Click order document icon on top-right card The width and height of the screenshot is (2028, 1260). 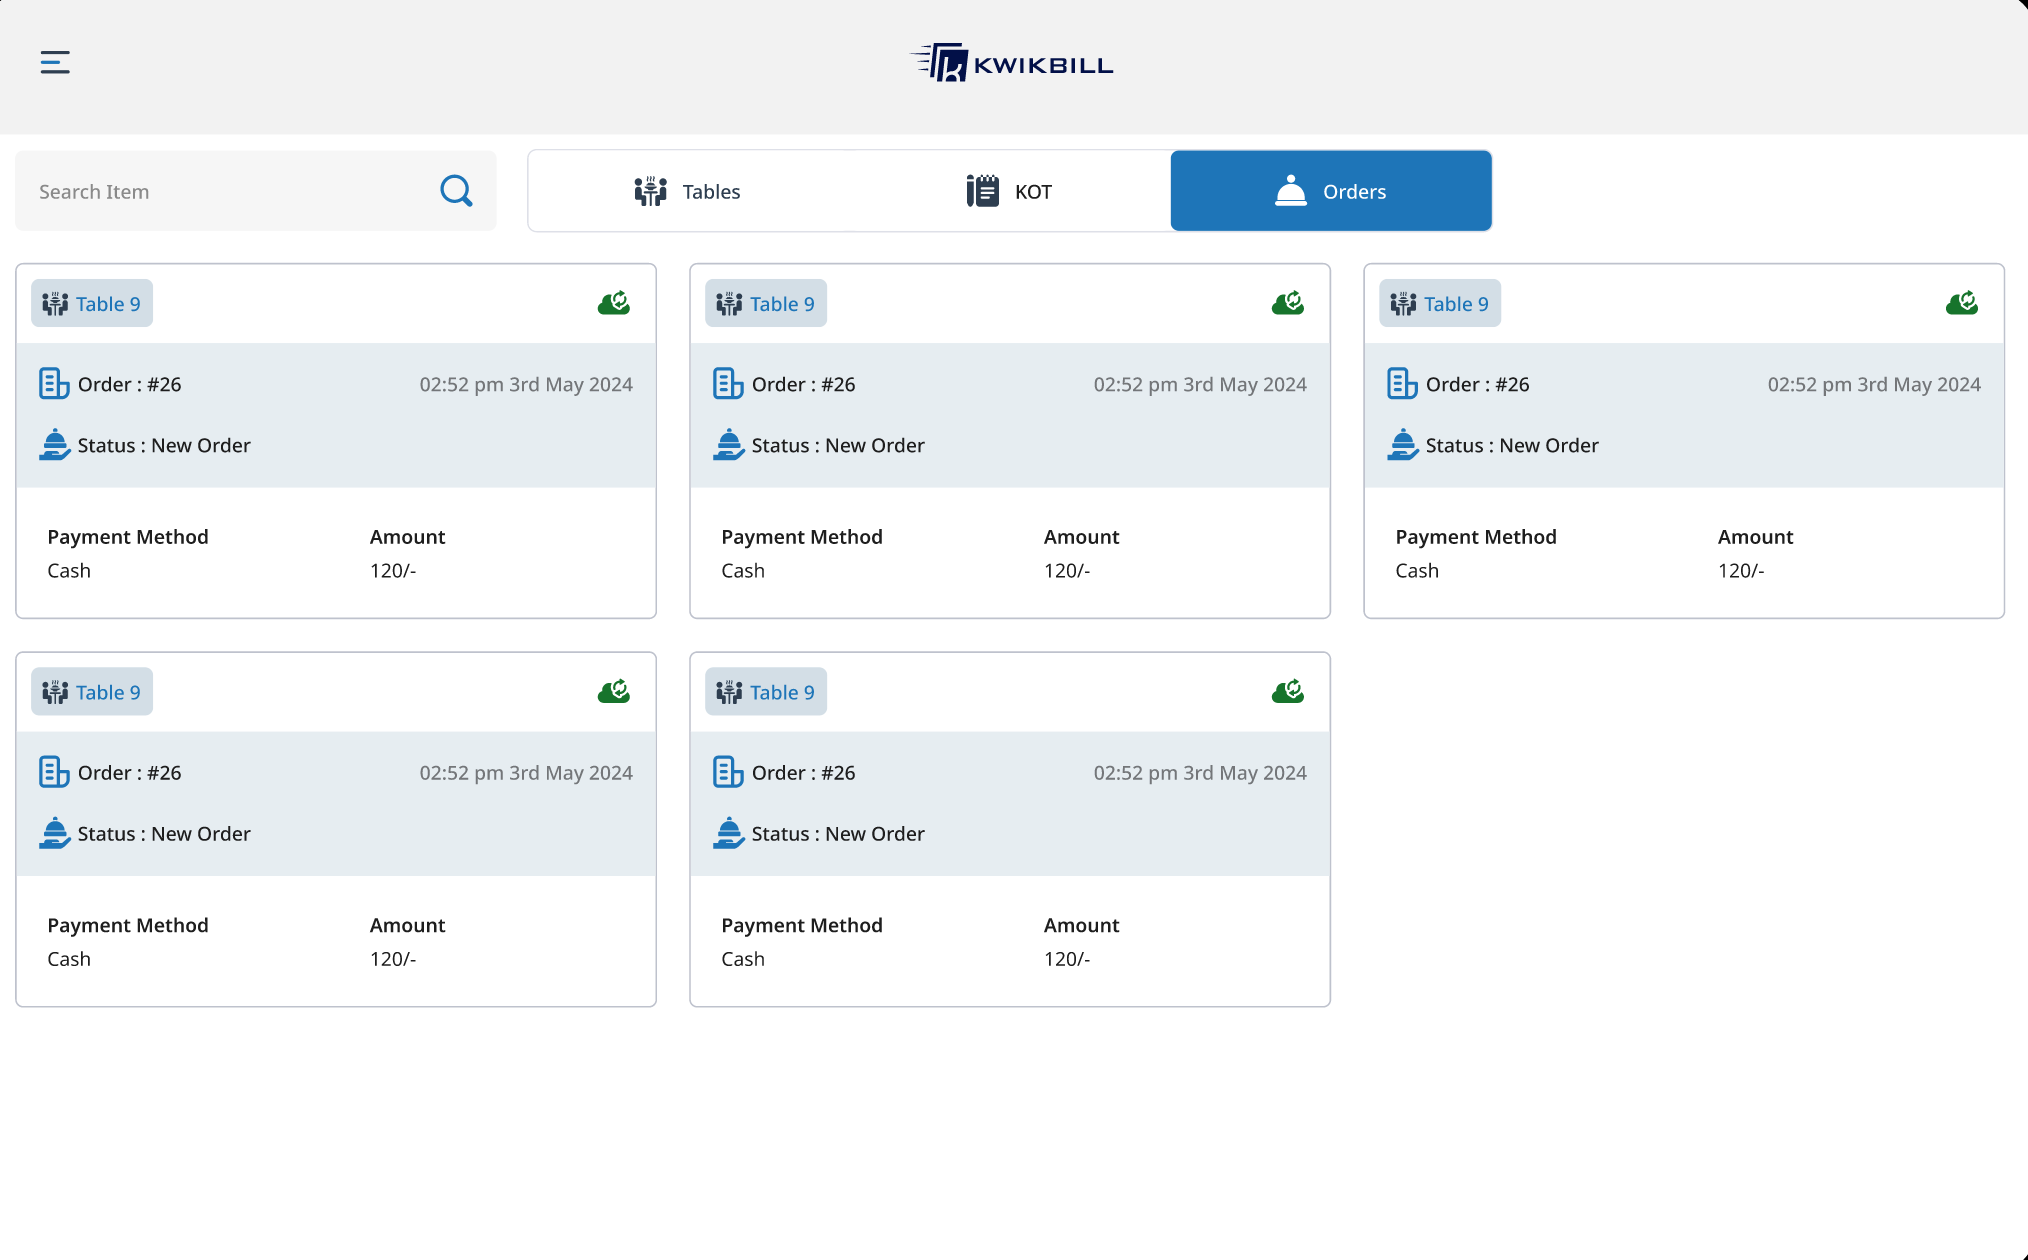coord(1402,384)
